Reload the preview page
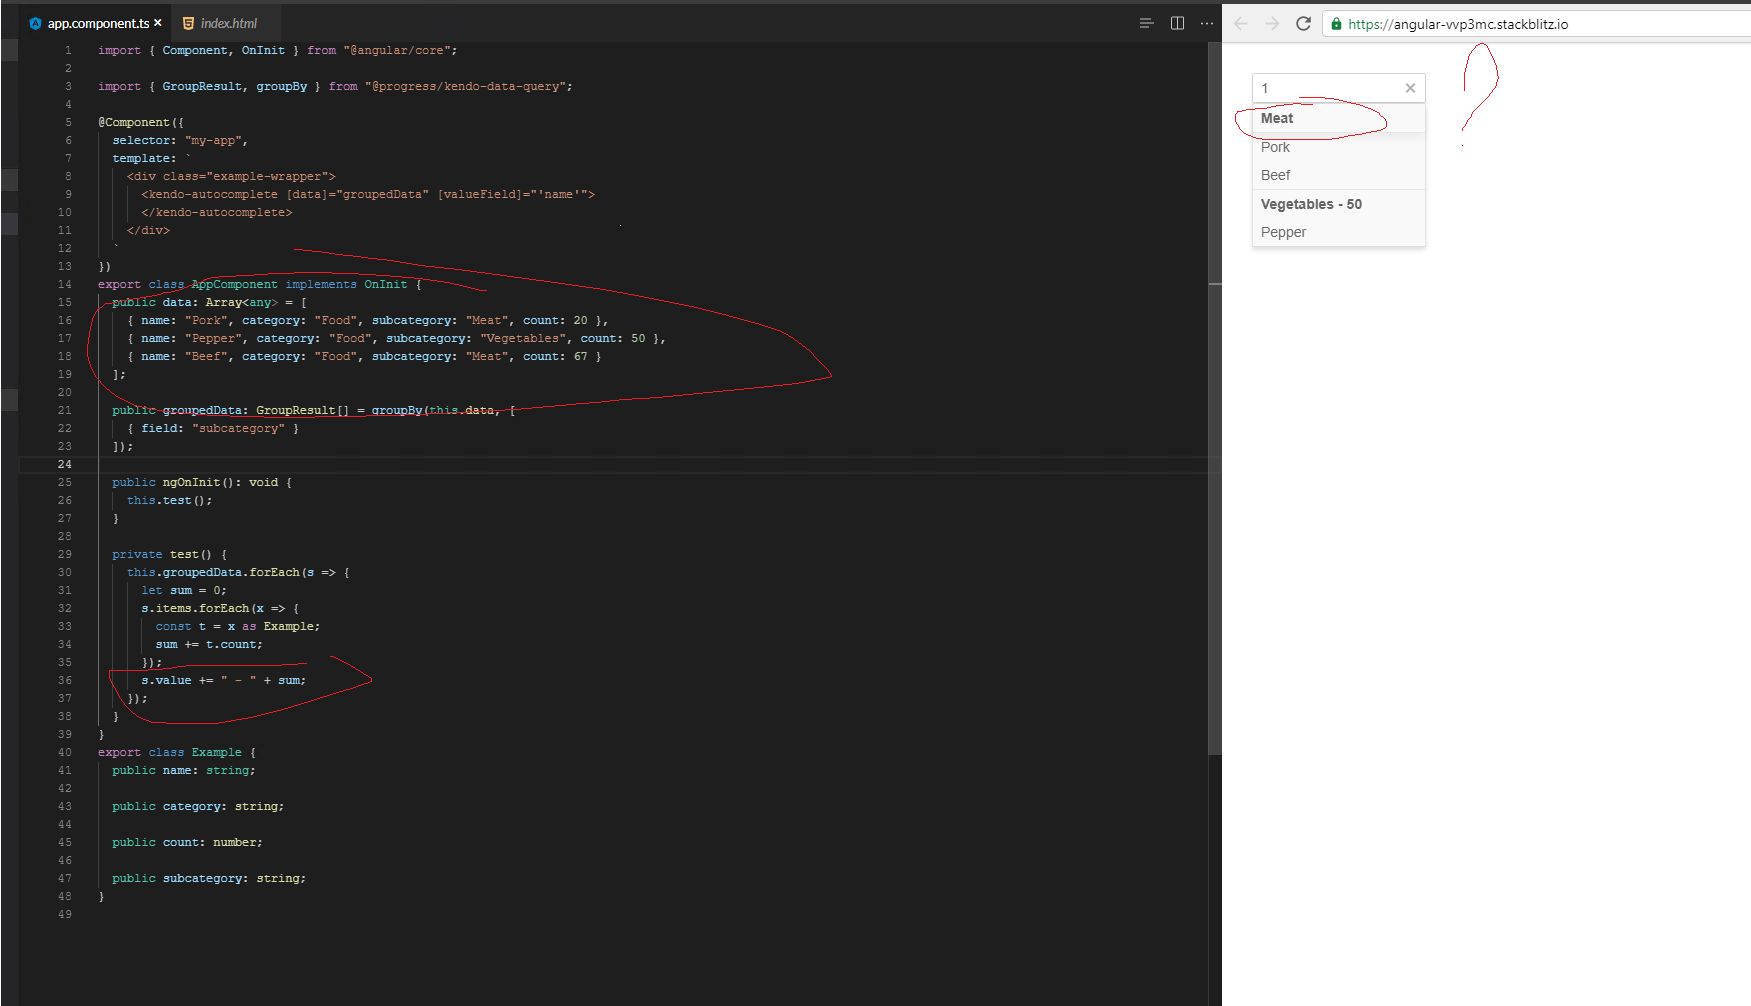This screenshot has height=1006, width=1751. (1303, 24)
